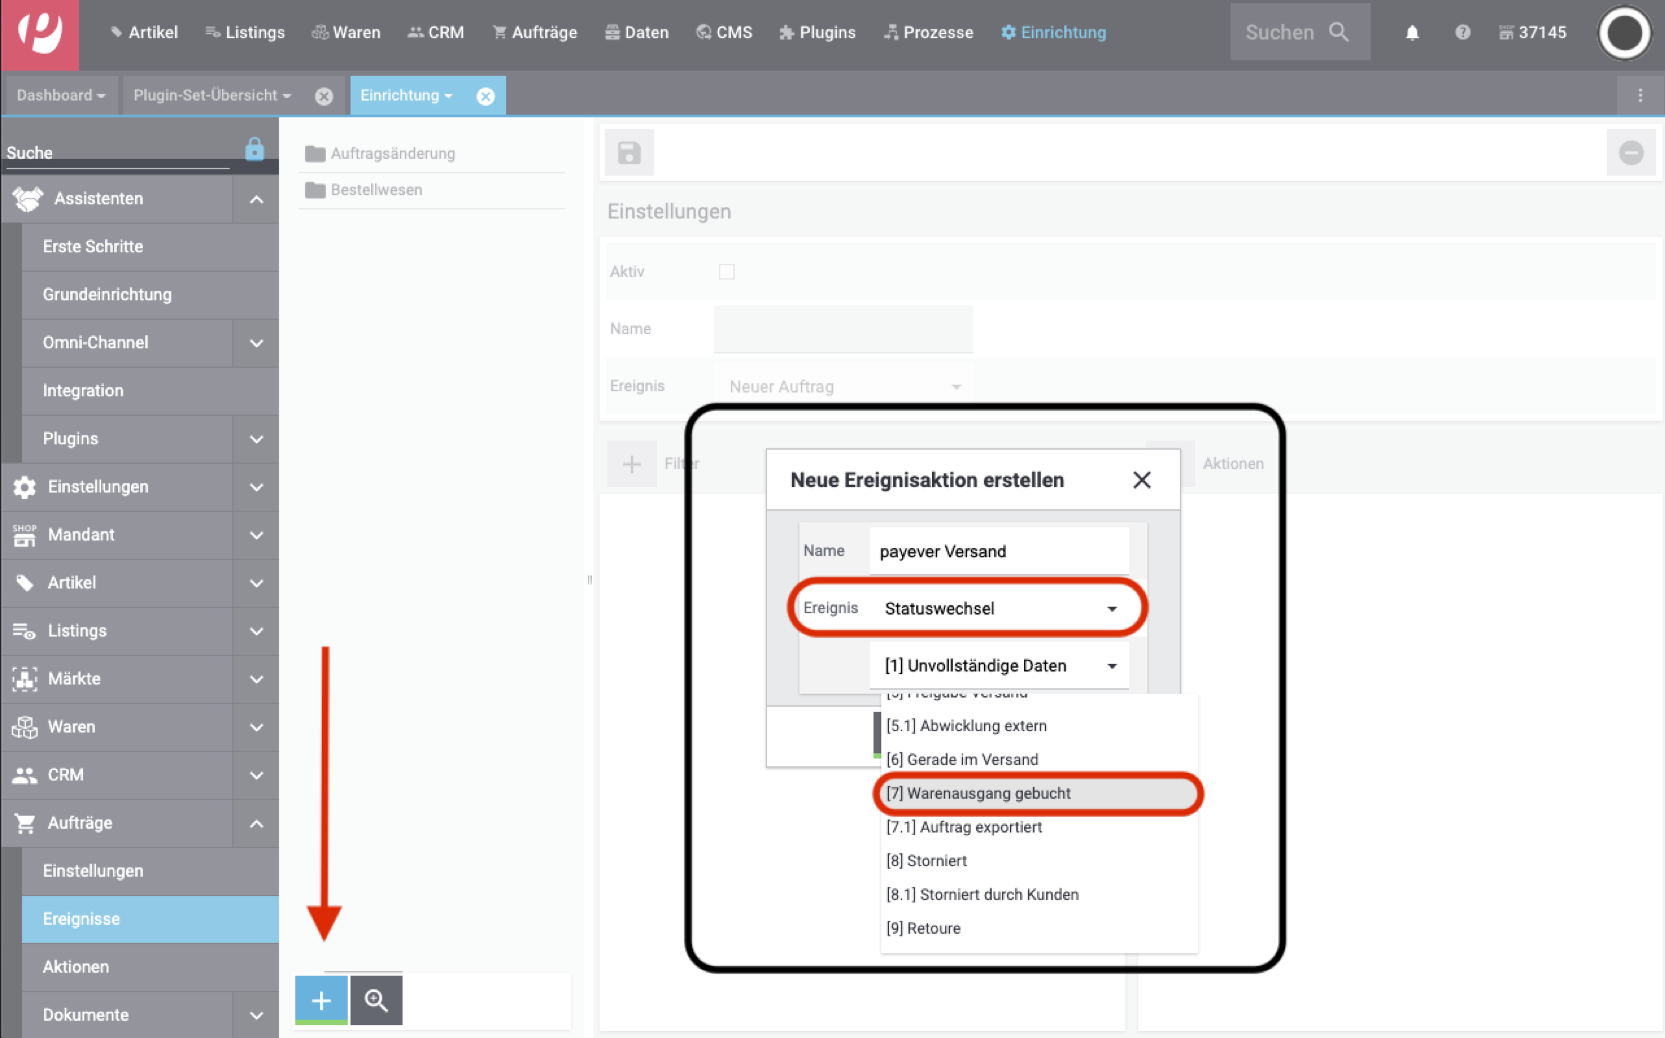Open Ereignisse in the sidebar
The height and width of the screenshot is (1038, 1665).
[150, 919]
